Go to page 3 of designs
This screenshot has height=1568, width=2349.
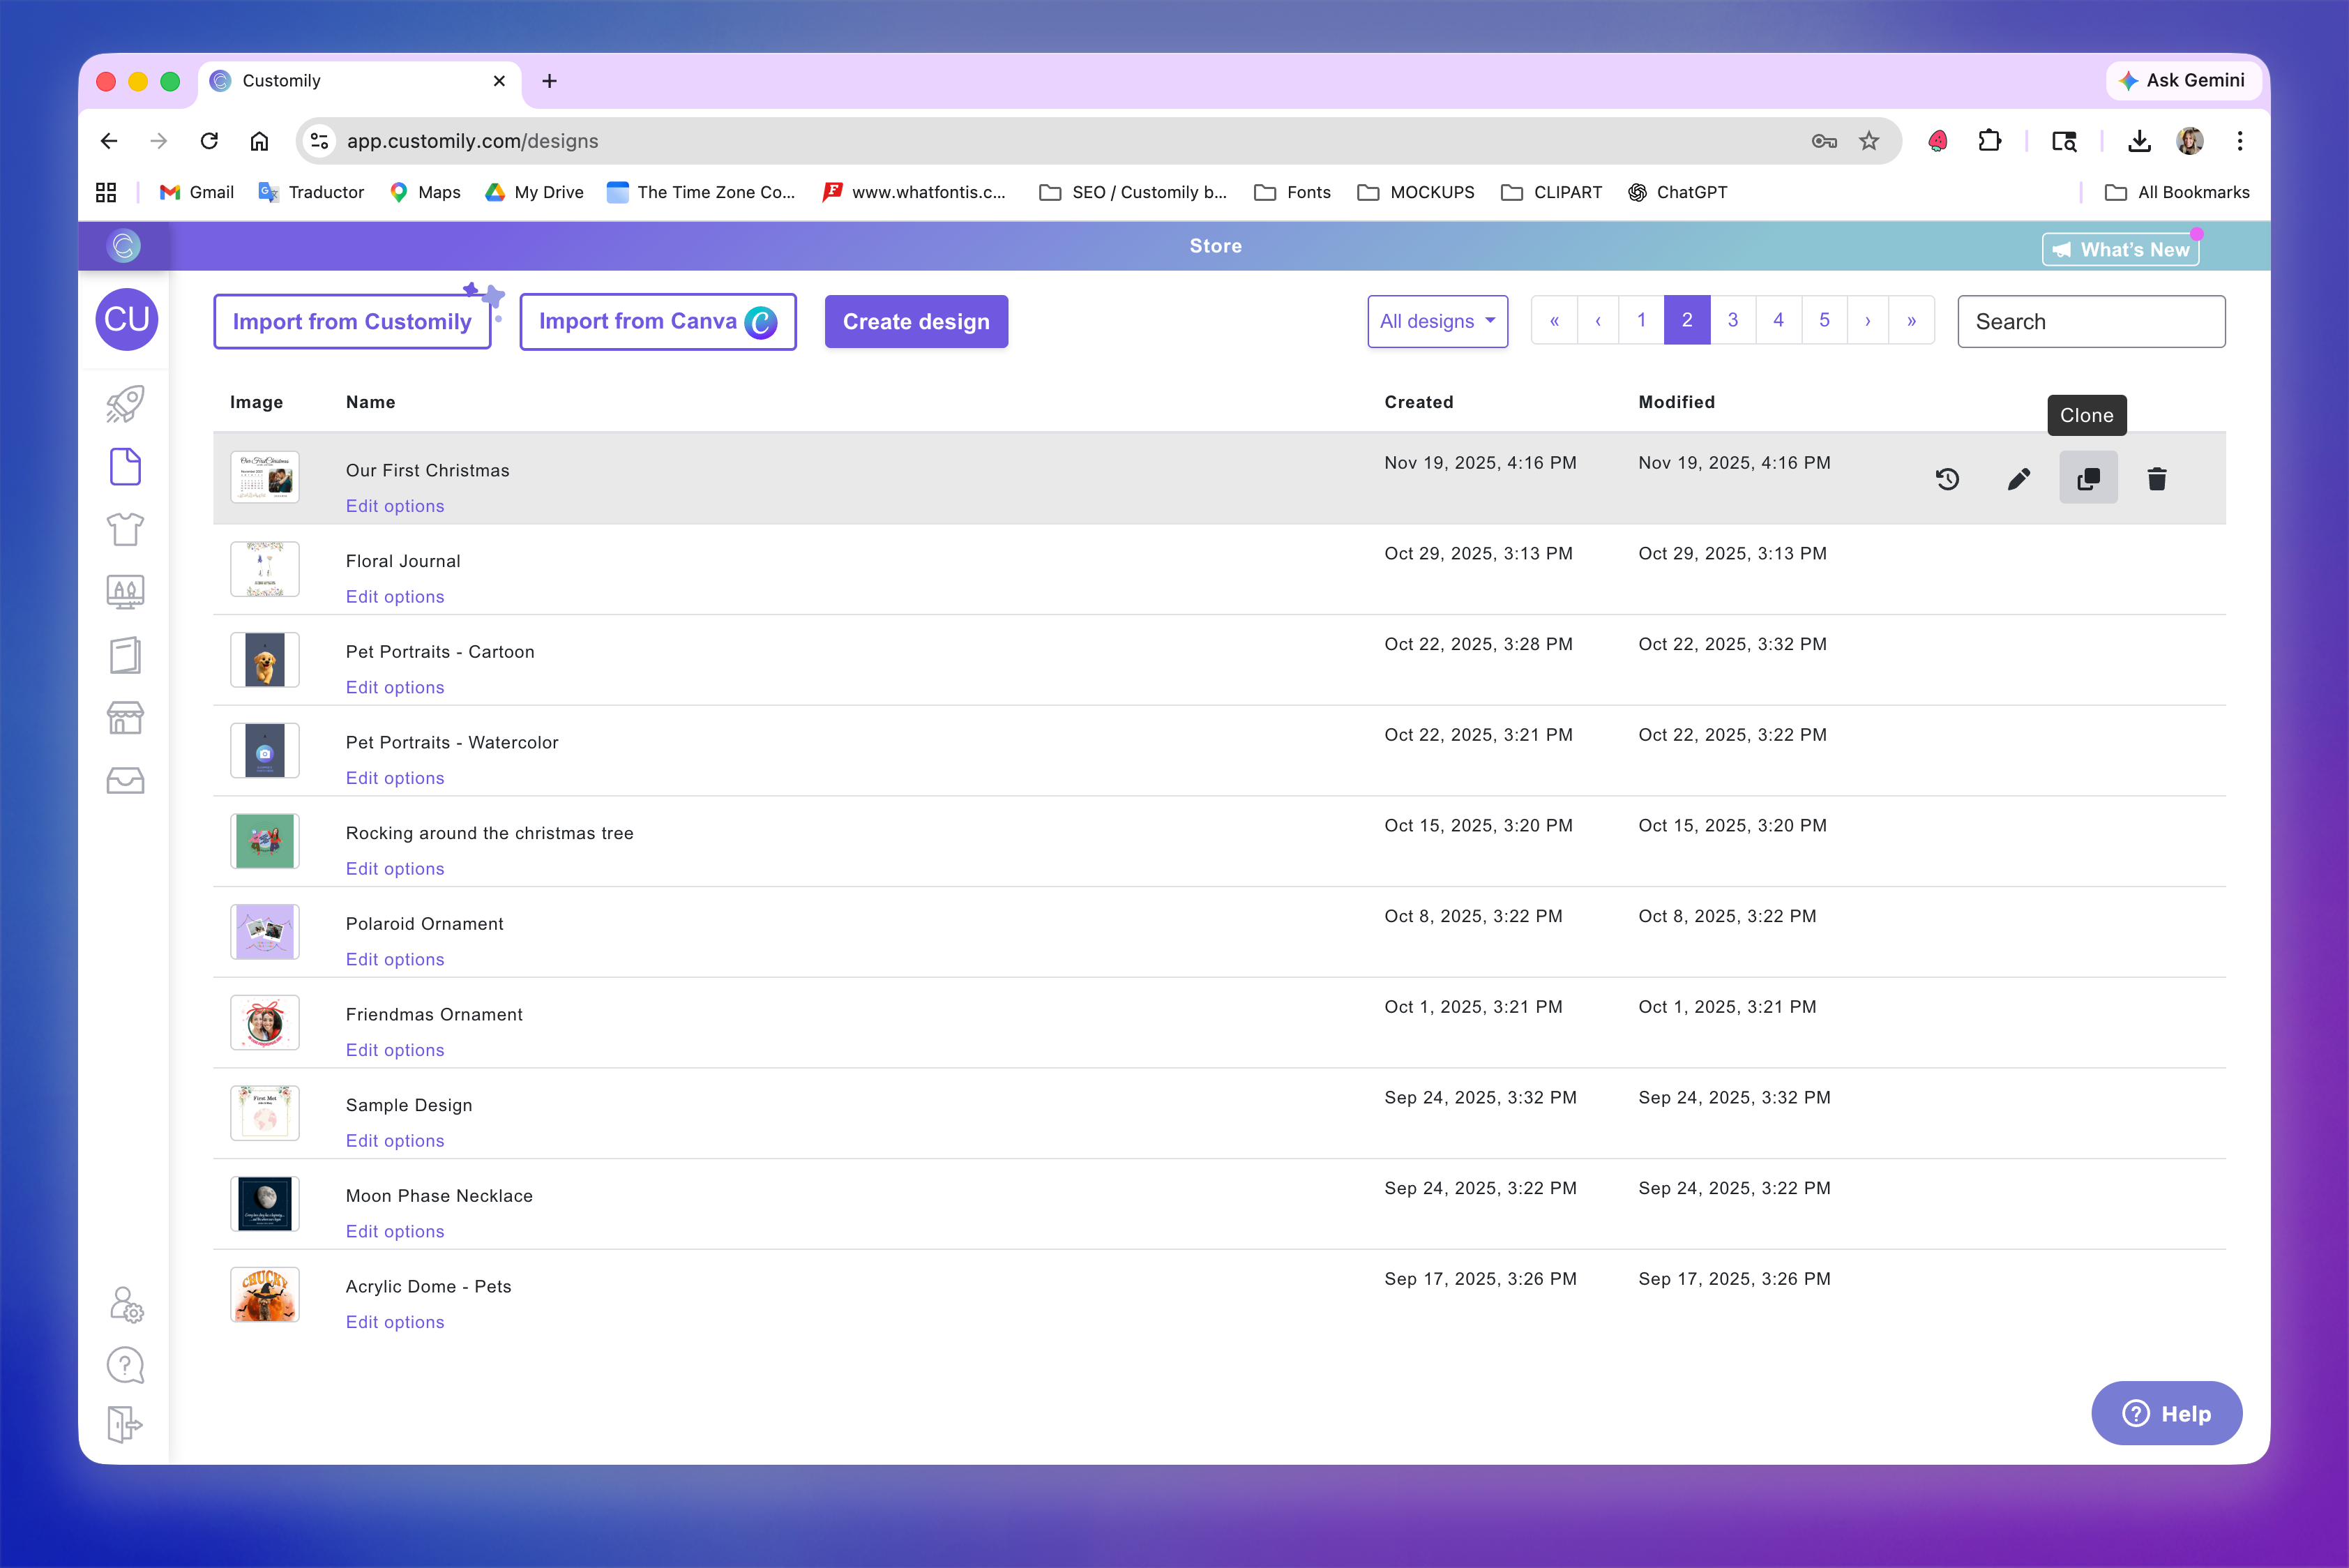[1733, 320]
